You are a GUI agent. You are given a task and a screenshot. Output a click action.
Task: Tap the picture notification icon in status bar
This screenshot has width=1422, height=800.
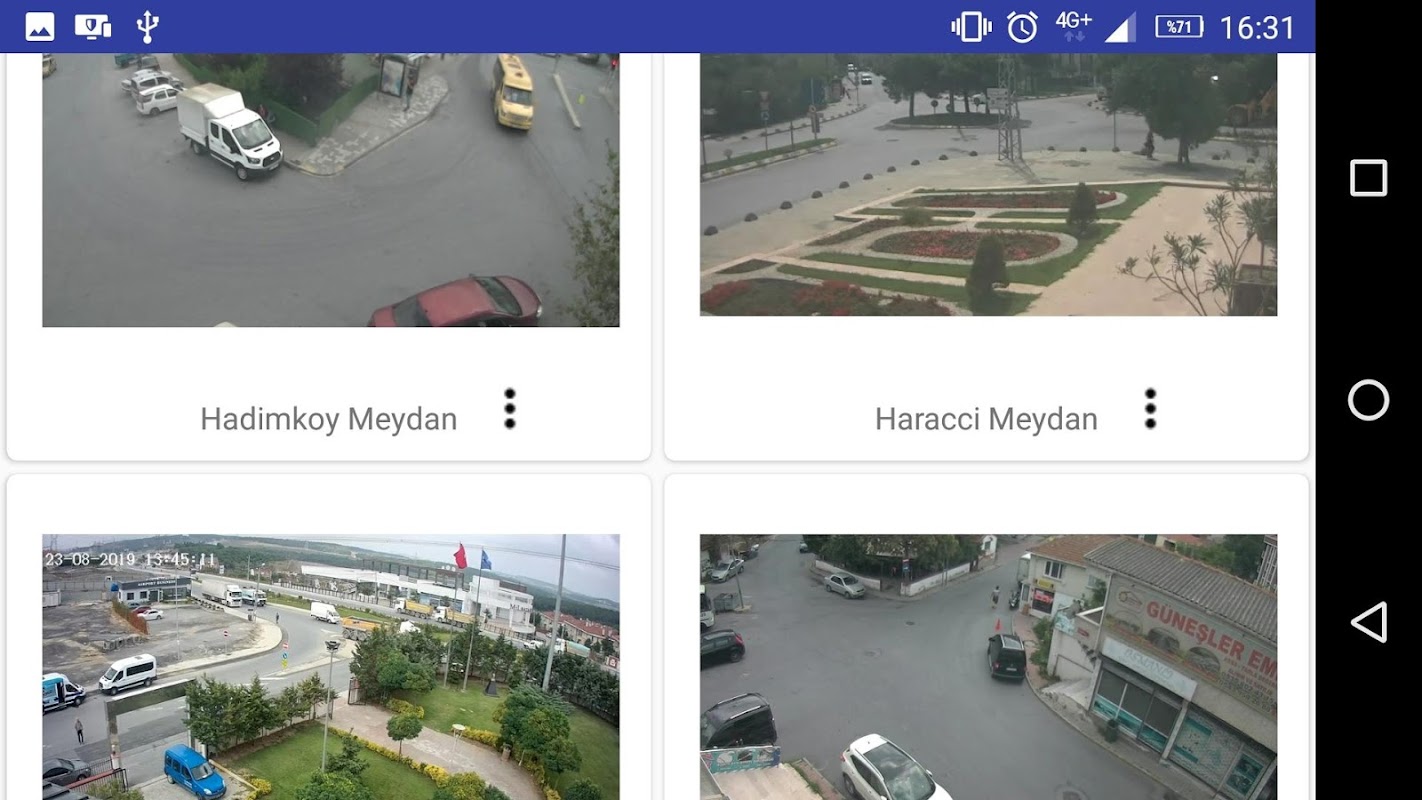tap(40, 27)
